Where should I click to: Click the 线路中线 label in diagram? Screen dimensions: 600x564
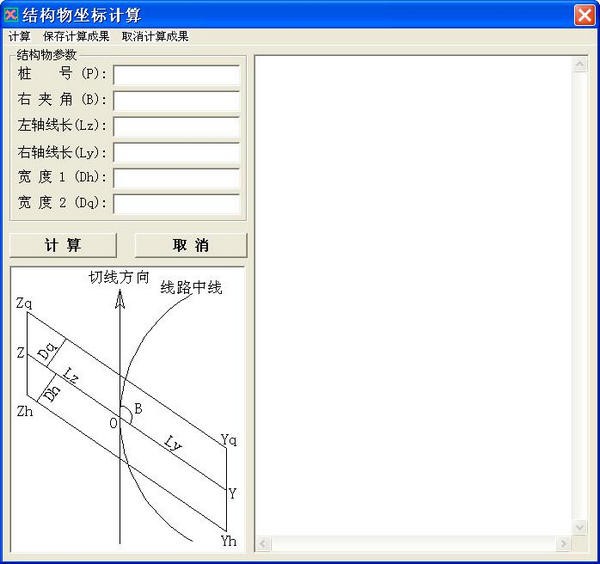coord(191,287)
